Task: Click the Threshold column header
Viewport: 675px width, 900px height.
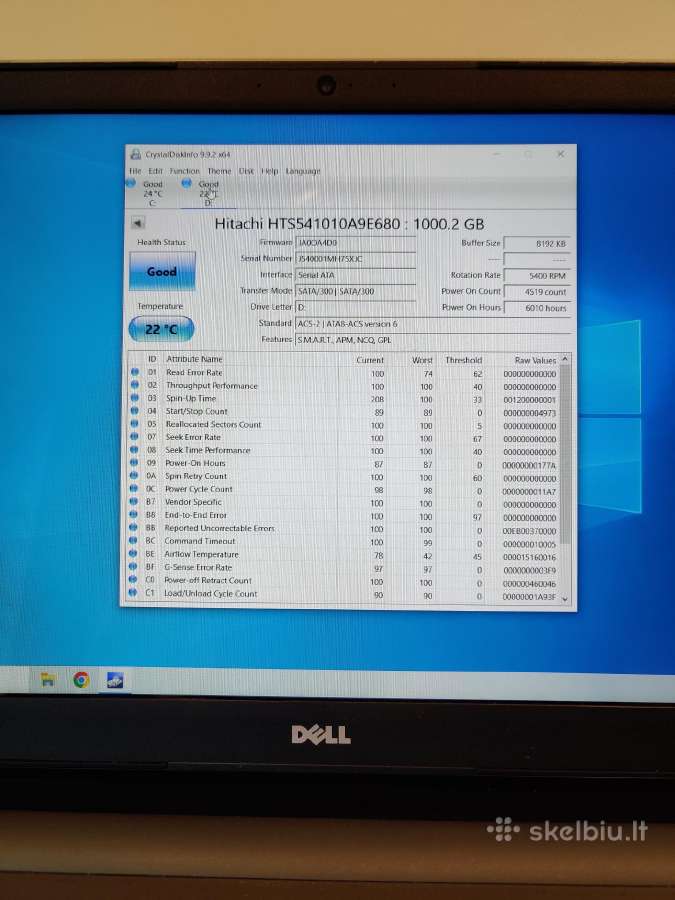Action: click(463, 360)
